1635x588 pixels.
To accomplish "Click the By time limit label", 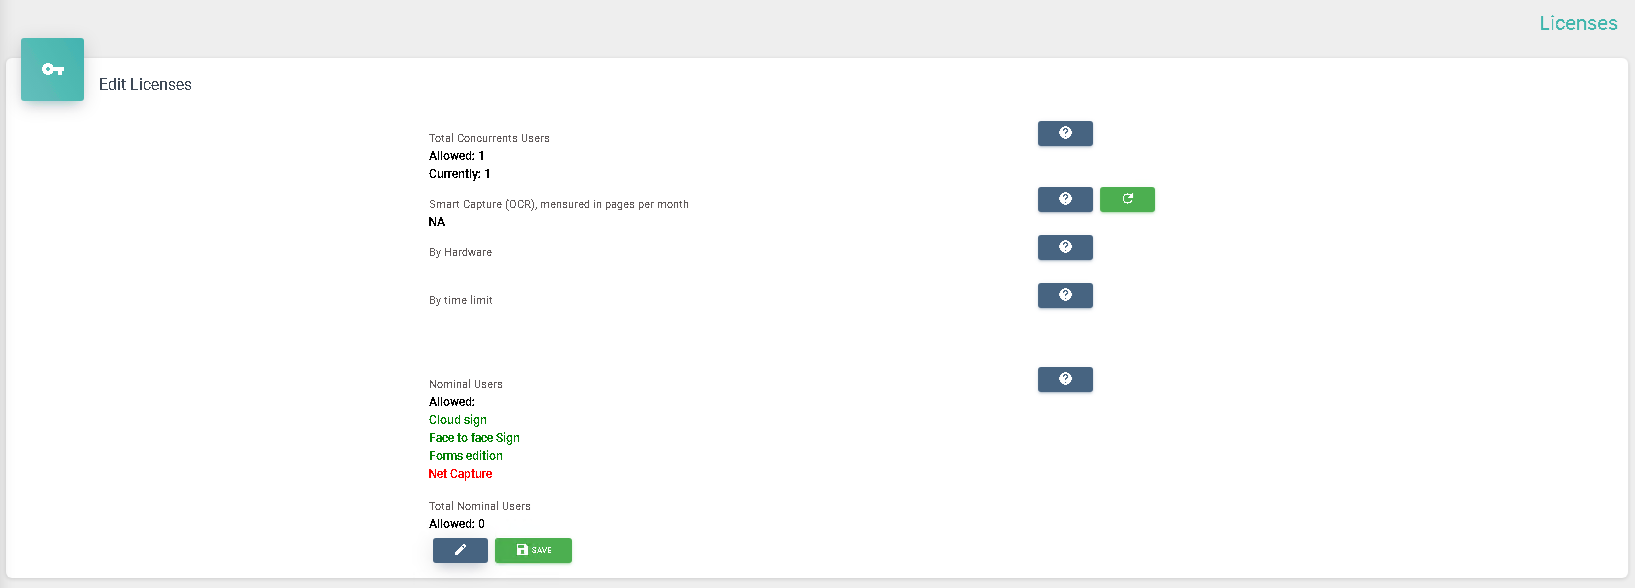I will point(461,300).
